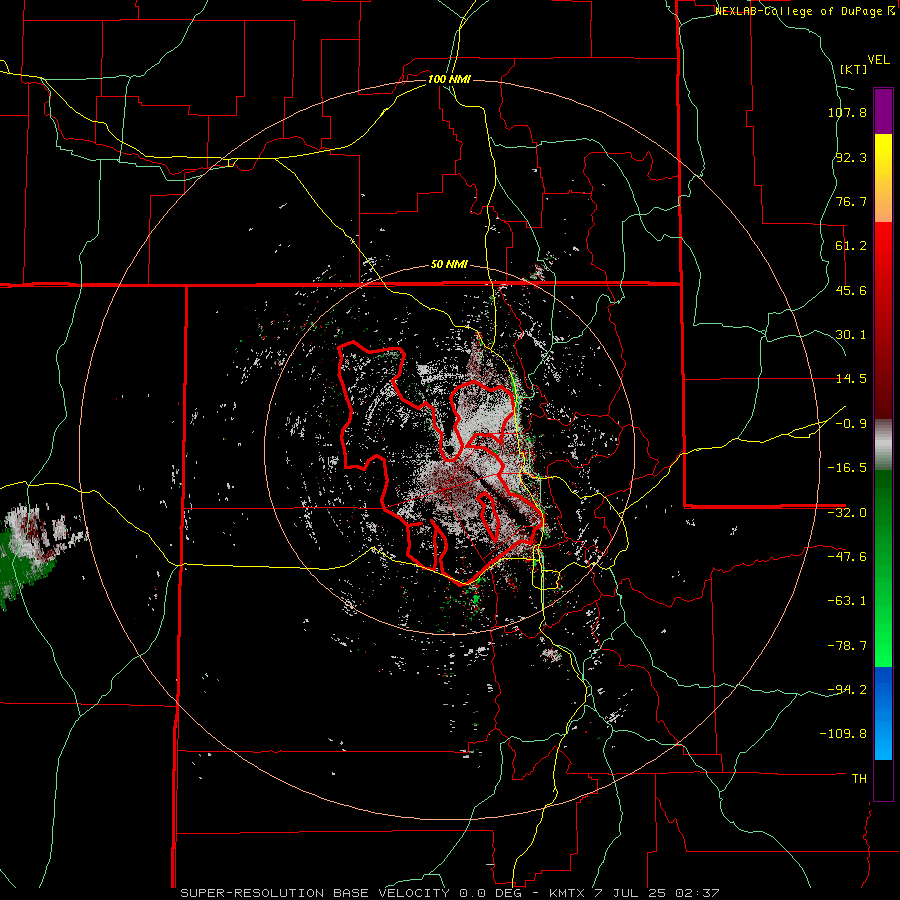Image resolution: width=900 pixels, height=900 pixels.
Task: Click the -47.6 legend value
Action: pyautogui.click(x=847, y=557)
